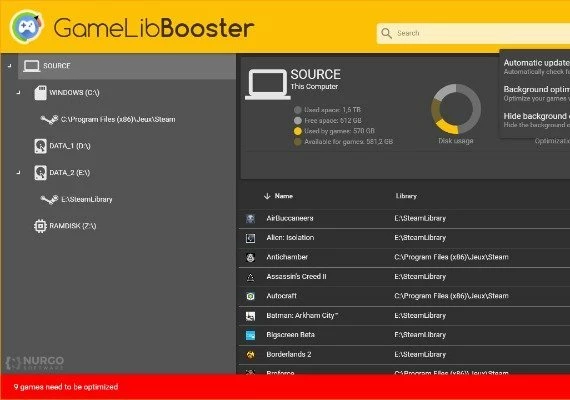Open the Automatic update option
The height and width of the screenshot is (400, 570).
pos(537,67)
